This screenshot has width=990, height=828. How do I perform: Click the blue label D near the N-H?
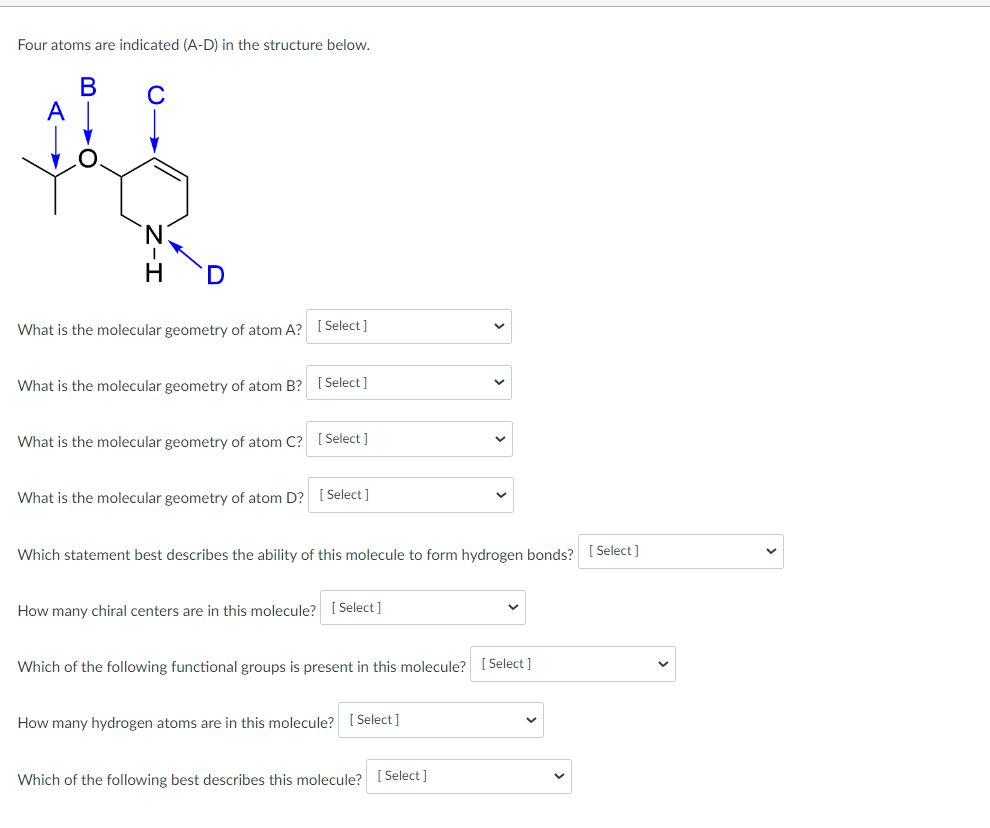point(214,274)
